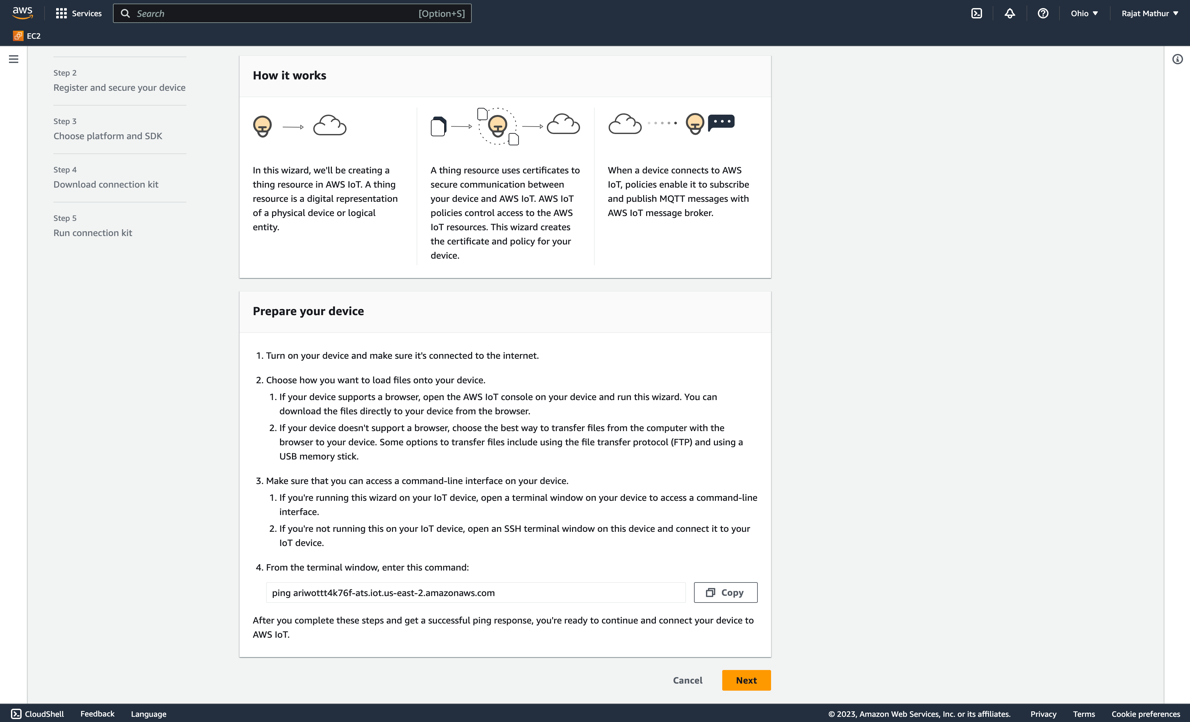
Task: Open the left navigation hamburger icon
Action: pyautogui.click(x=13, y=59)
